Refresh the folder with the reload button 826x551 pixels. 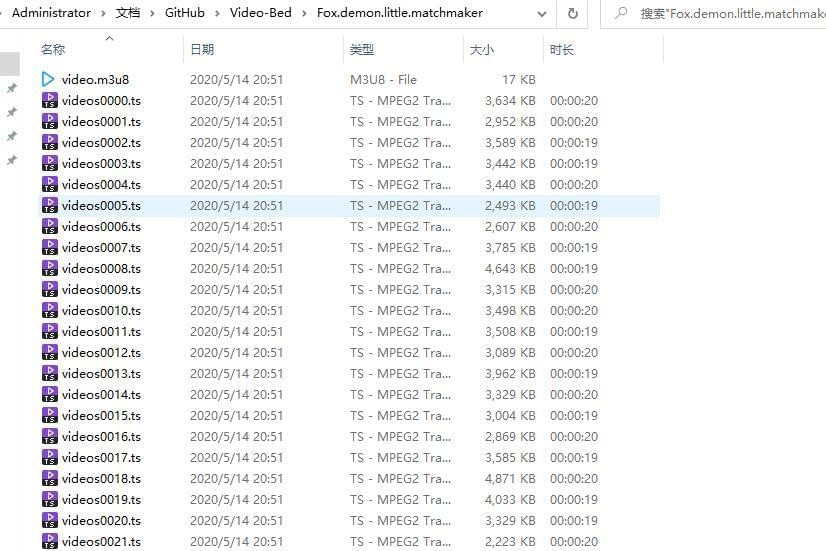(x=573, y=13)
